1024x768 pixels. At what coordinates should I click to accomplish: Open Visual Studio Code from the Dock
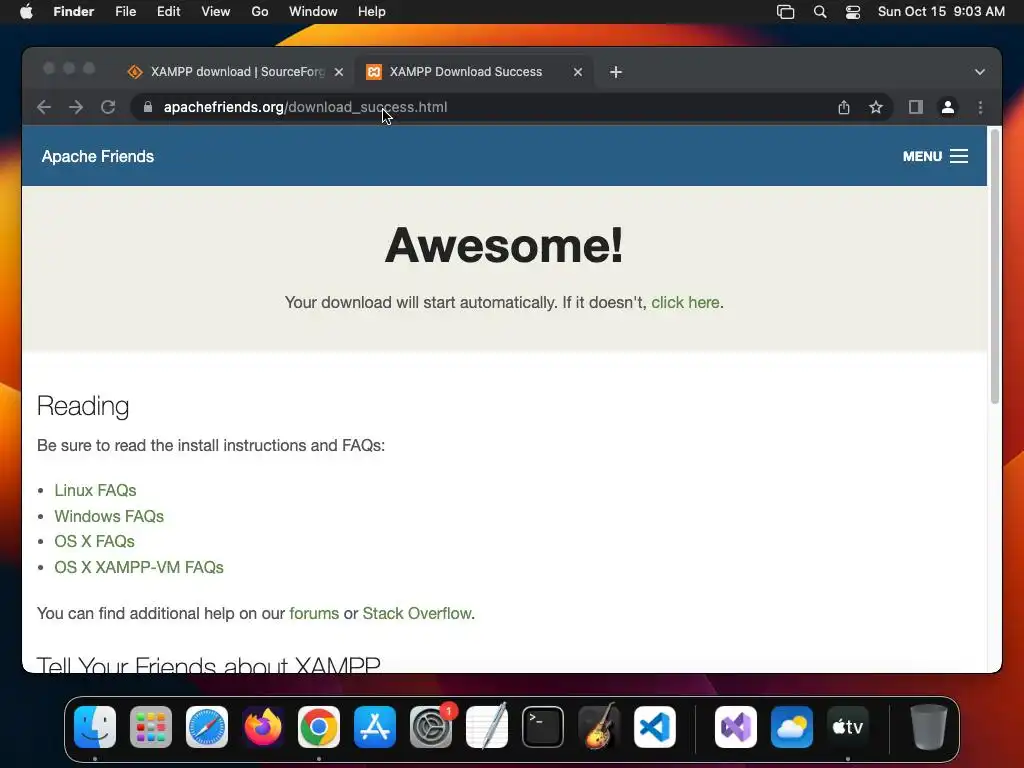pos(655,727)
